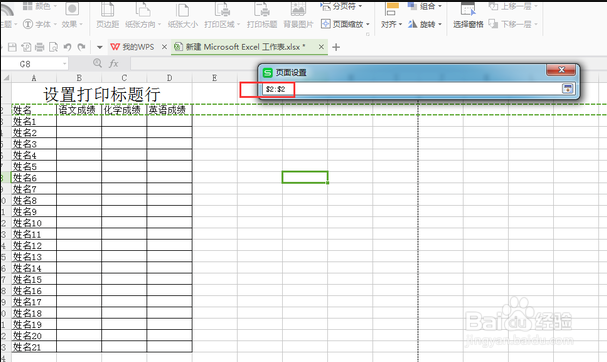Click the selected green-bordered cell G8
This screenshot has width=607, height=362.
[x=305, y=177]
